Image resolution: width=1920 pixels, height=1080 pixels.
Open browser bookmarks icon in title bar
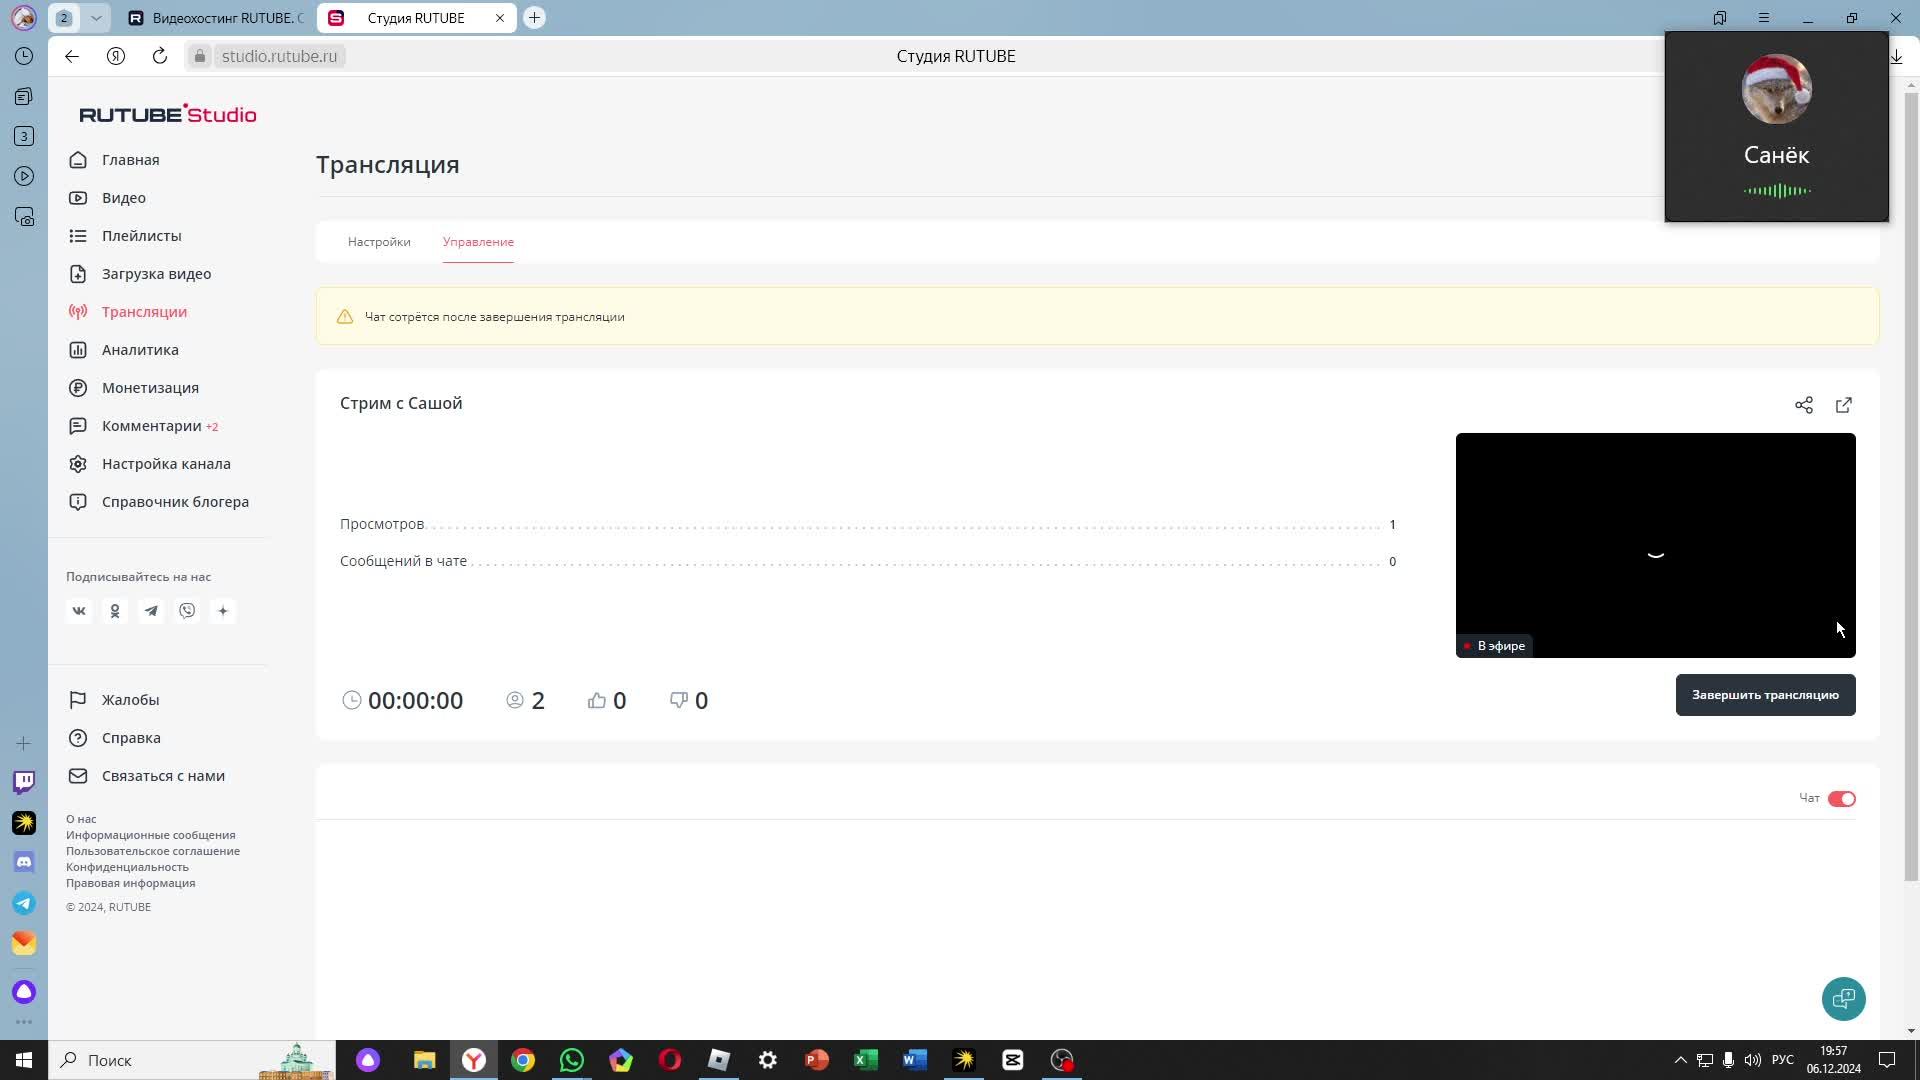tap(1720, 18)
